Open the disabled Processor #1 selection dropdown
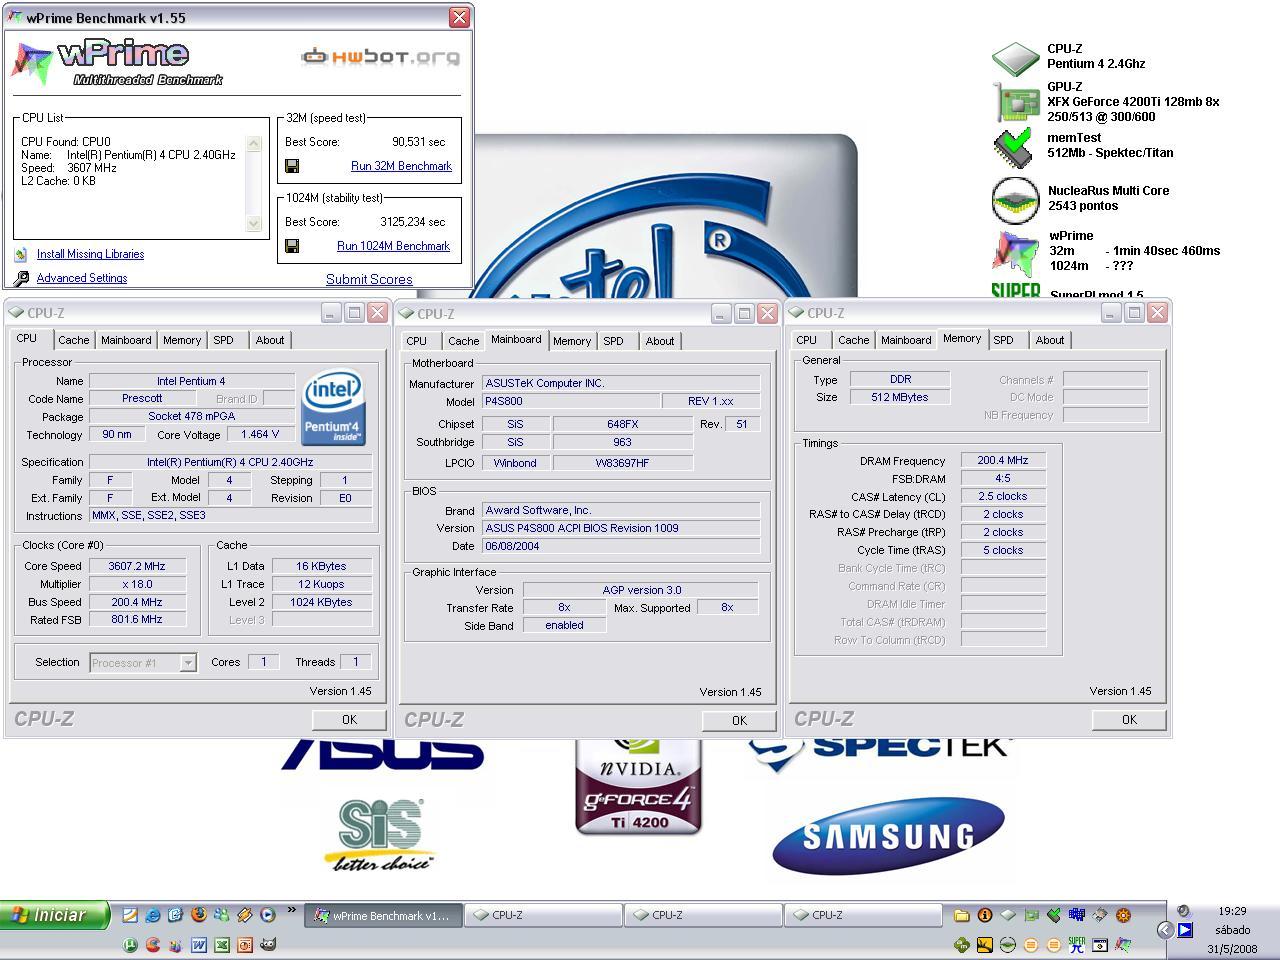Image resolution: width=1280 pixels, height=960 pixels. tap(143, 662)
